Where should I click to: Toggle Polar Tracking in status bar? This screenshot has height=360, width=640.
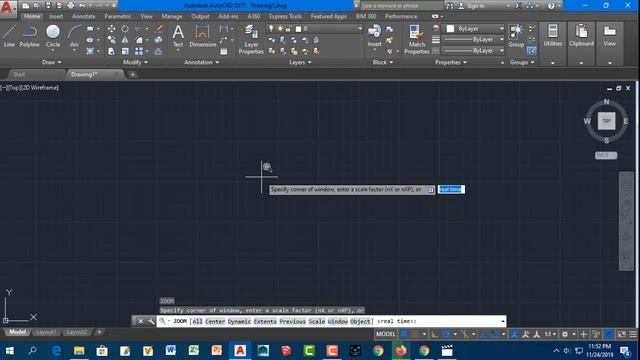446,334
